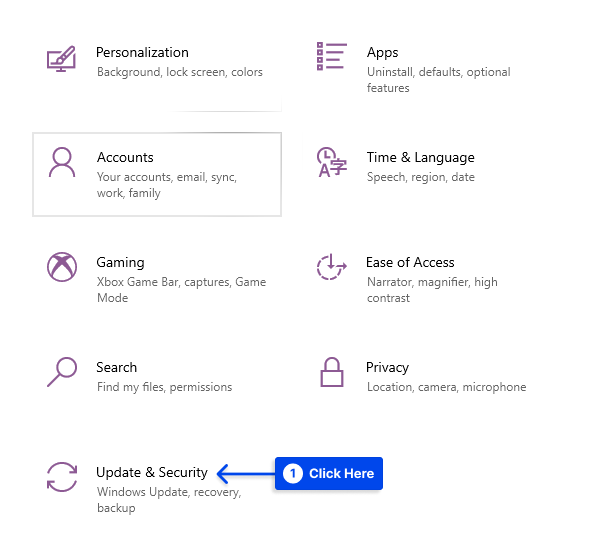The image size is (609, 545).
Task: Open the Gaming Xbox logo icon
Action: [62, 267]
